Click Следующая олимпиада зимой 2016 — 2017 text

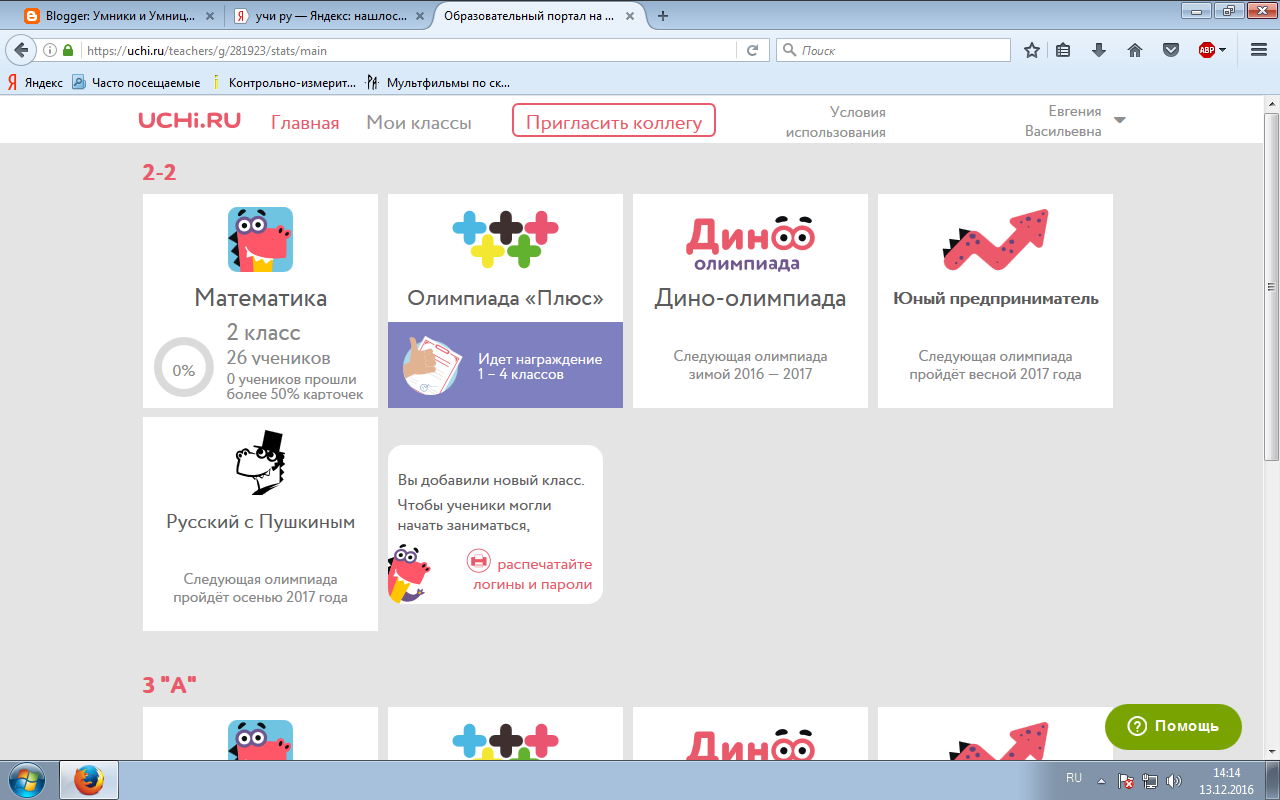click(750, 365)
